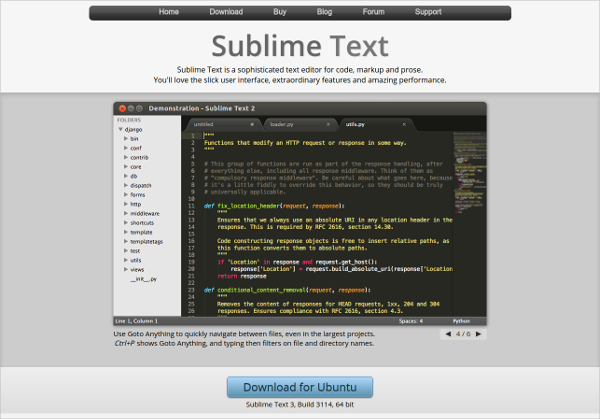600x419 pixels.
Task: Open the __init__.py file in sidebar
Action: point(143,279)
